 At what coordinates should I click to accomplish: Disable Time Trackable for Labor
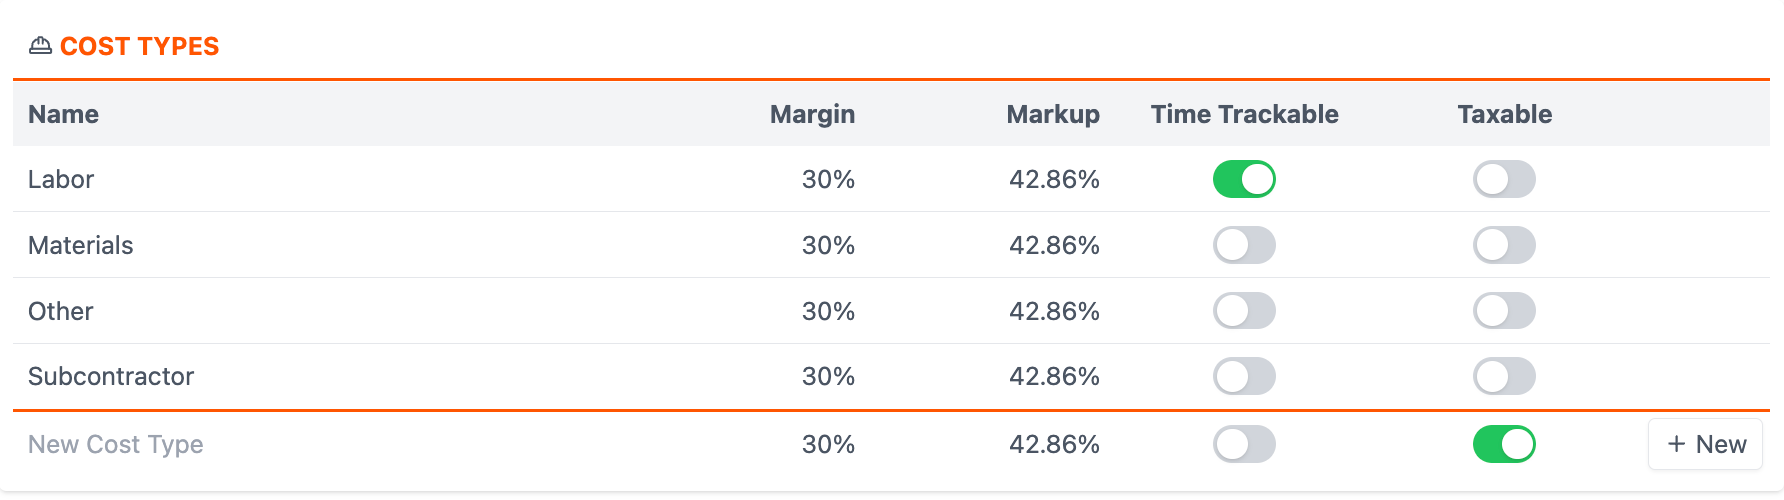(x=1244, y=179)
